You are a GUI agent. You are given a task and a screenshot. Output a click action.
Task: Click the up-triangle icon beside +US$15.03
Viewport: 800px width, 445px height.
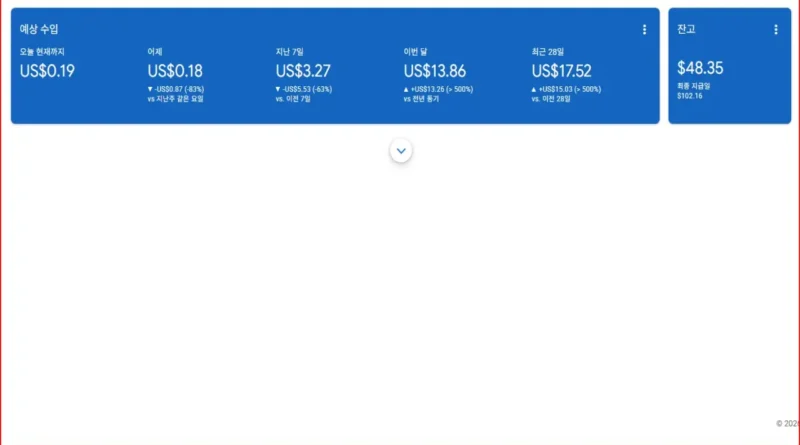click(x=534, y=89)
